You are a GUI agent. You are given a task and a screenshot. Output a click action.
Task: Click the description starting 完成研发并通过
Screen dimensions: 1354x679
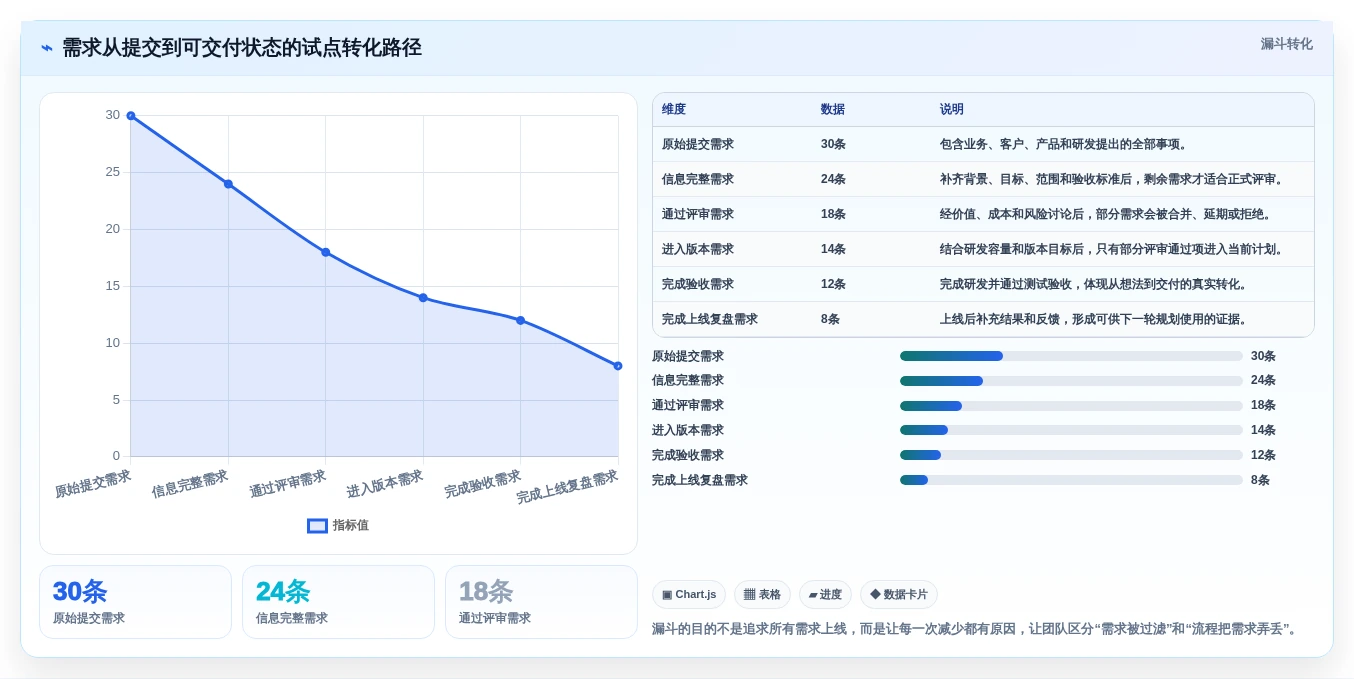[x=1095, y=284]
